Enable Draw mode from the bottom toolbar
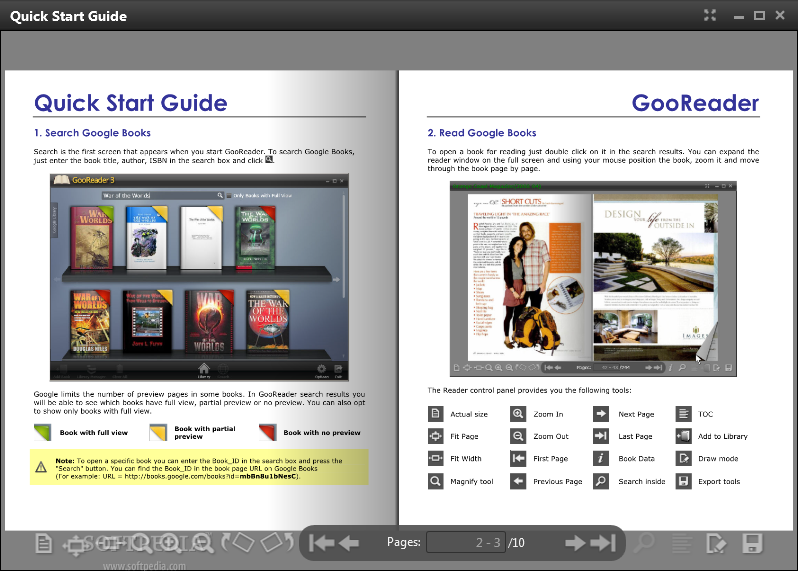Viewport: 798px width, 571px height. pos(717,544)
